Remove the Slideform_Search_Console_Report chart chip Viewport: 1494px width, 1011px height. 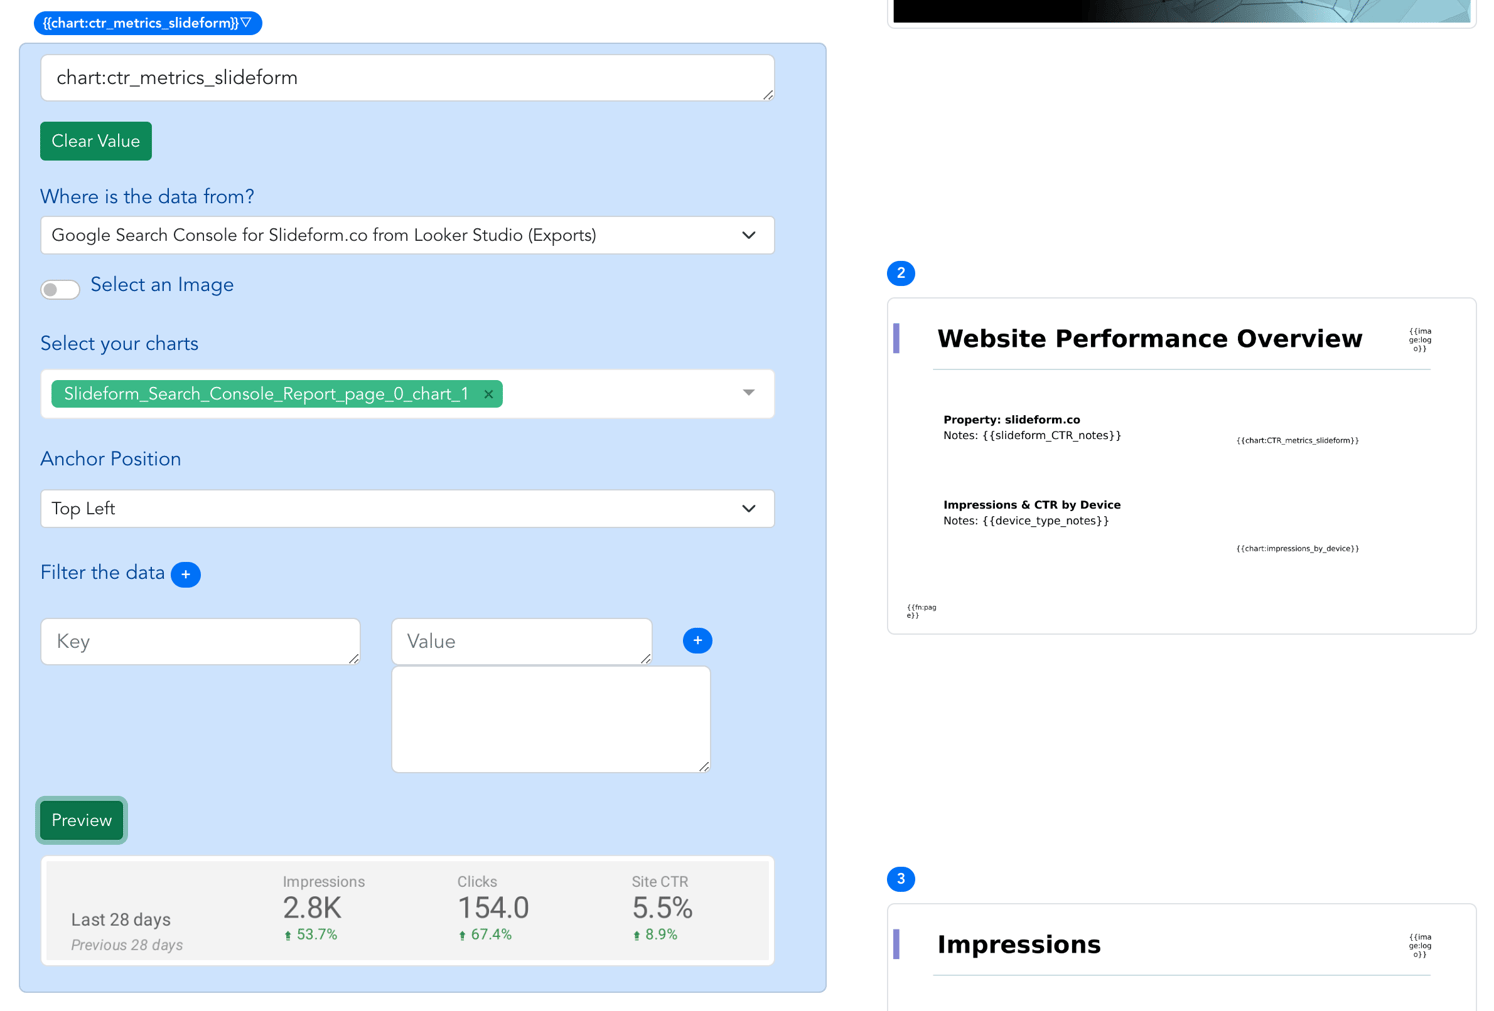pyautogui.click(x=488, y=395)
